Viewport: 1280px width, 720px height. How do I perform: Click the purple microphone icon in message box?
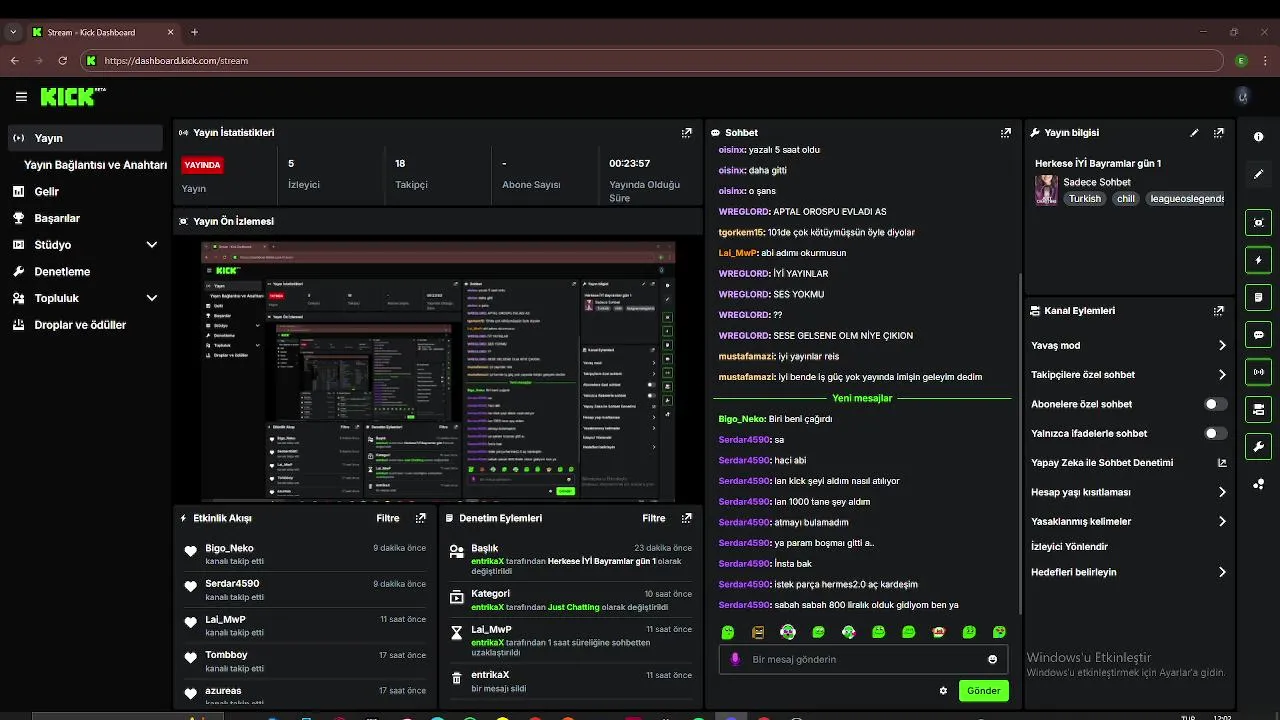pyautogui.click(x=735, y=659)
